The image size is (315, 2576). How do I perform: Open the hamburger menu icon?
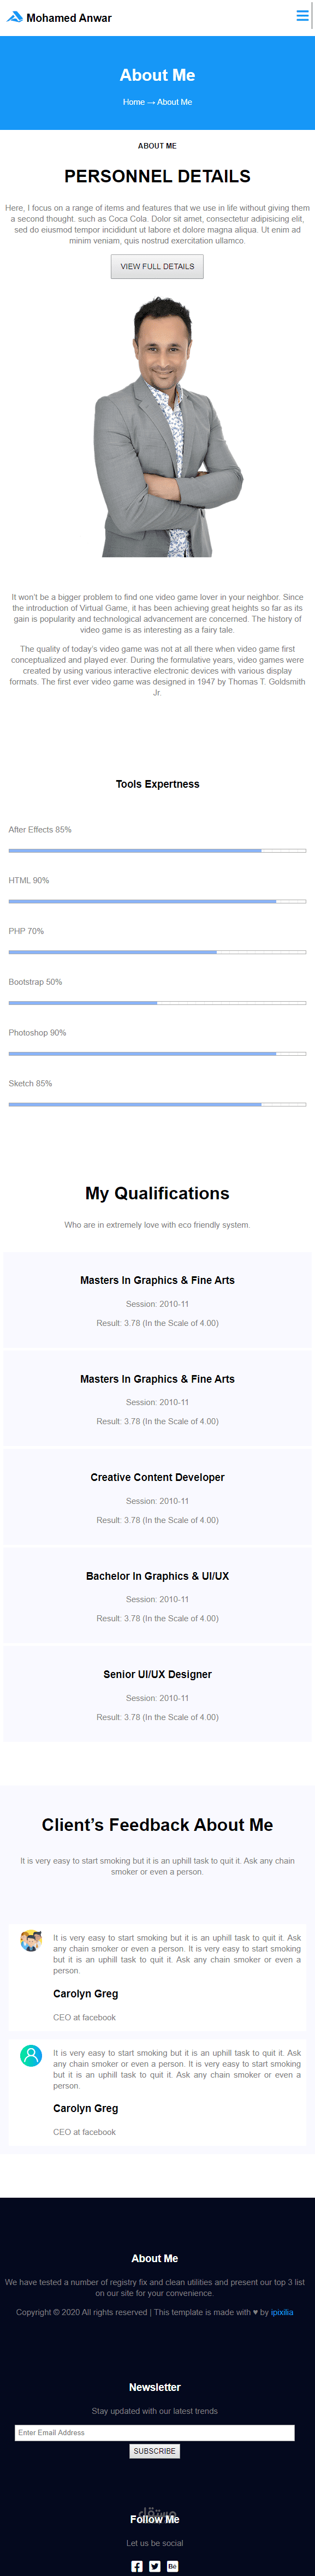(x=302, y=16)
